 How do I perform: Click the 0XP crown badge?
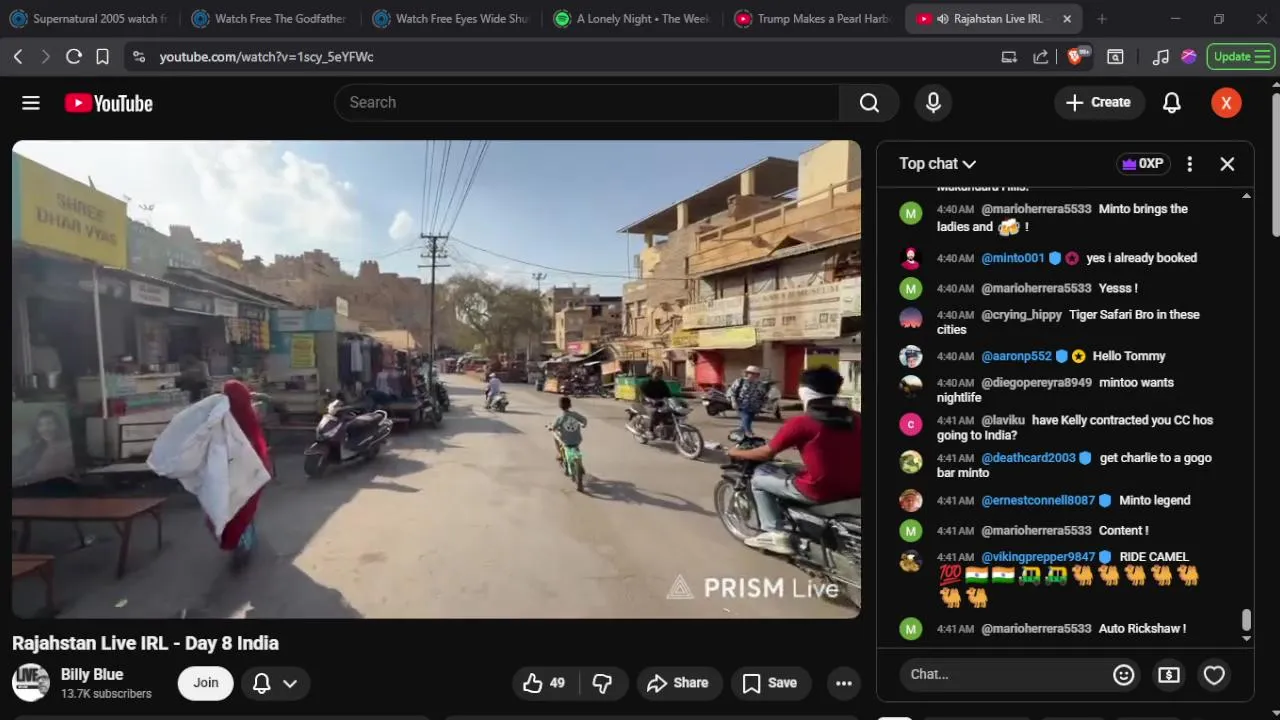click(x=1143, y=164)
